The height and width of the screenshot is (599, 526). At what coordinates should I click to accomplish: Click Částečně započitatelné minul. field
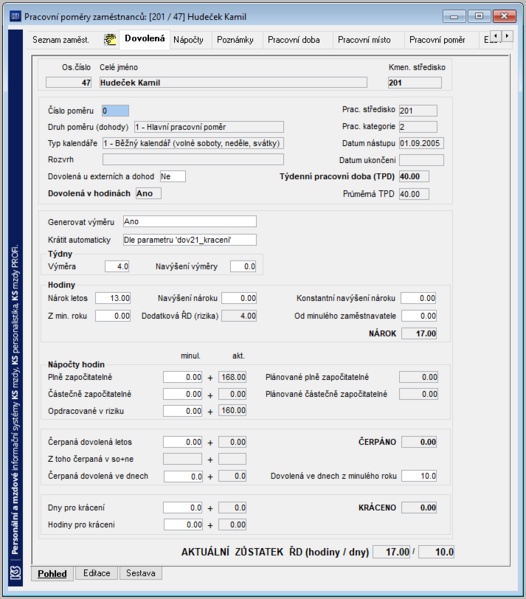183,394
